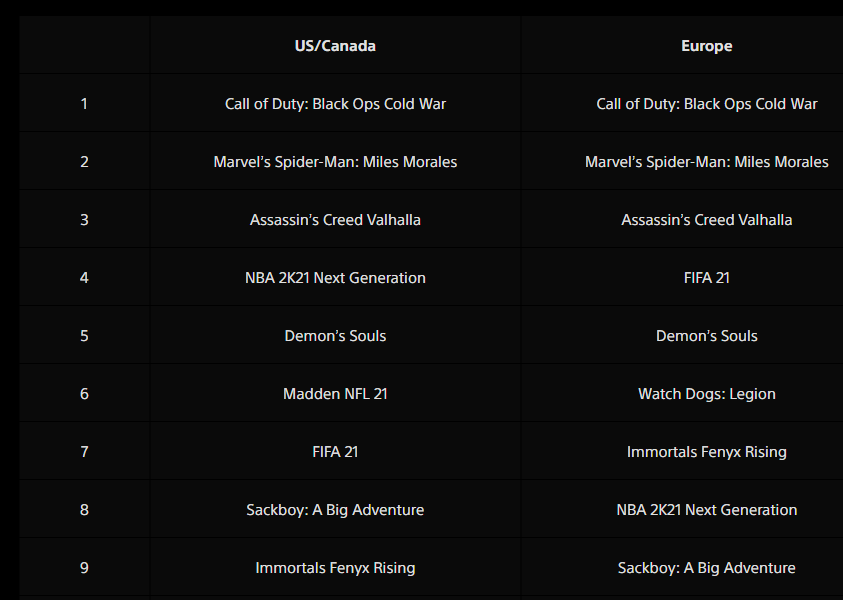Viewport: 843px width, 600px height.
Task: Select Demon's Souls in US/Canada column
Action: click(x=335, y=336)
